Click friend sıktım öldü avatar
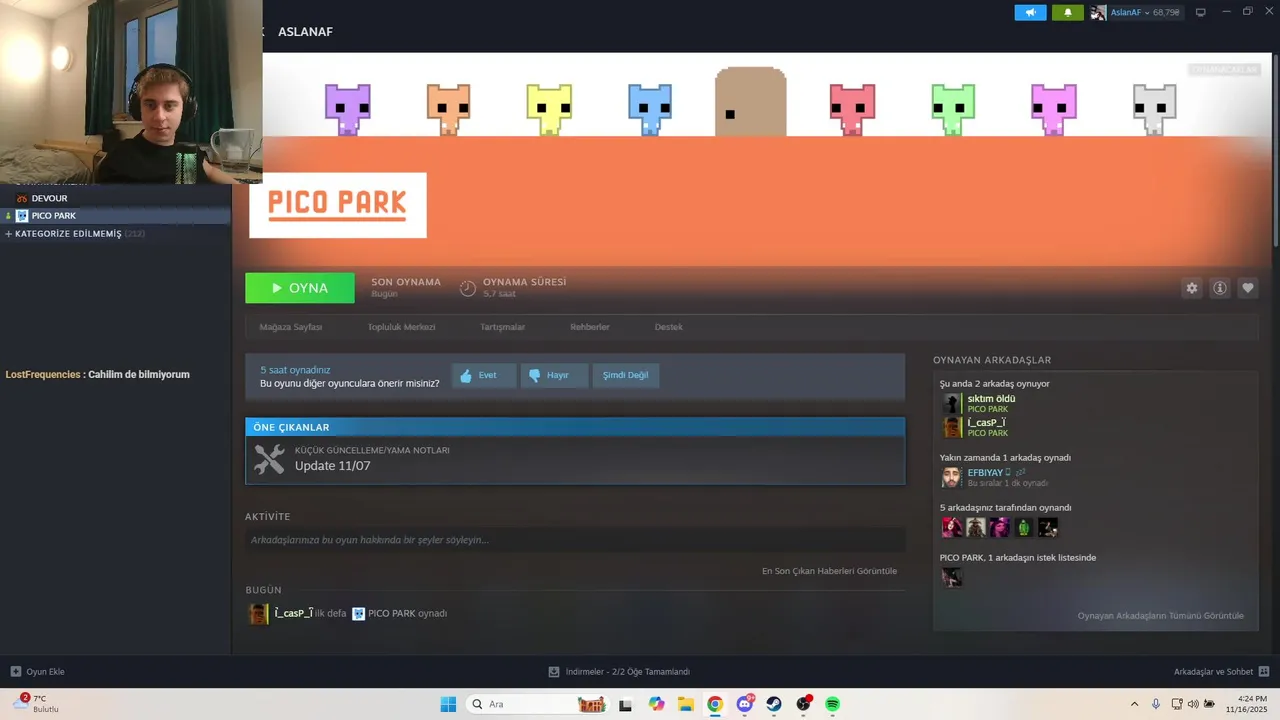 click(952, 404)
